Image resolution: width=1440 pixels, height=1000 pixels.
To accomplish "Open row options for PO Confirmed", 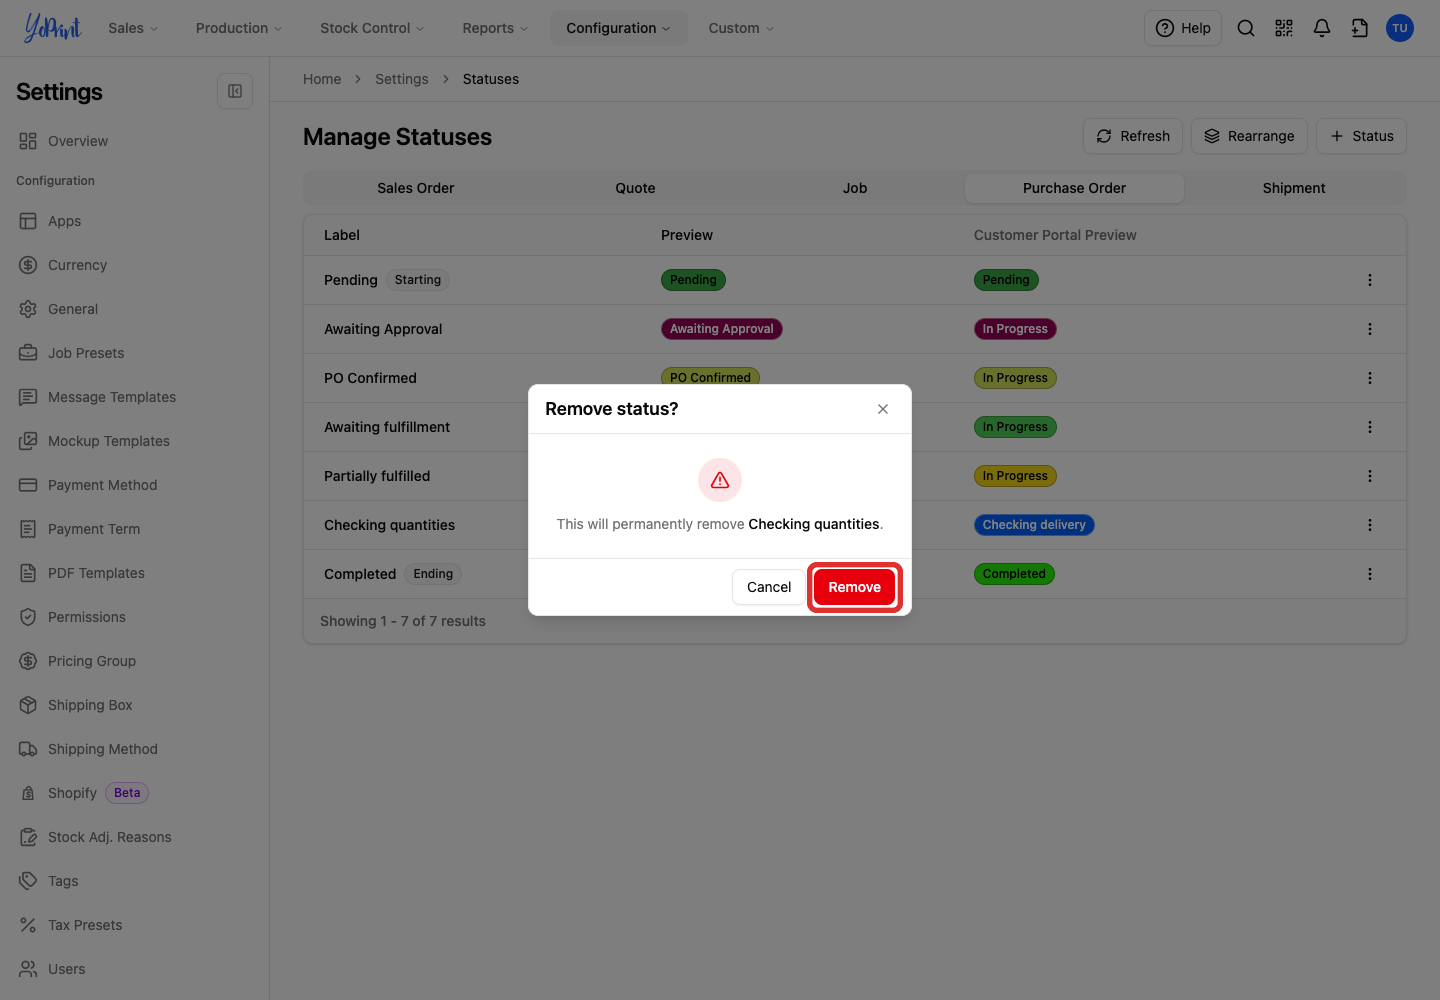I will click(1370, 378).
